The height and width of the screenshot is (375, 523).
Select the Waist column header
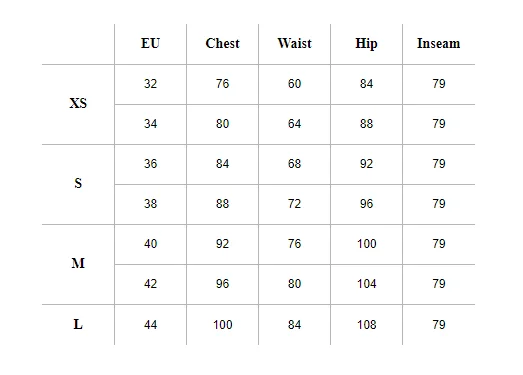click(x=295, y=43)
